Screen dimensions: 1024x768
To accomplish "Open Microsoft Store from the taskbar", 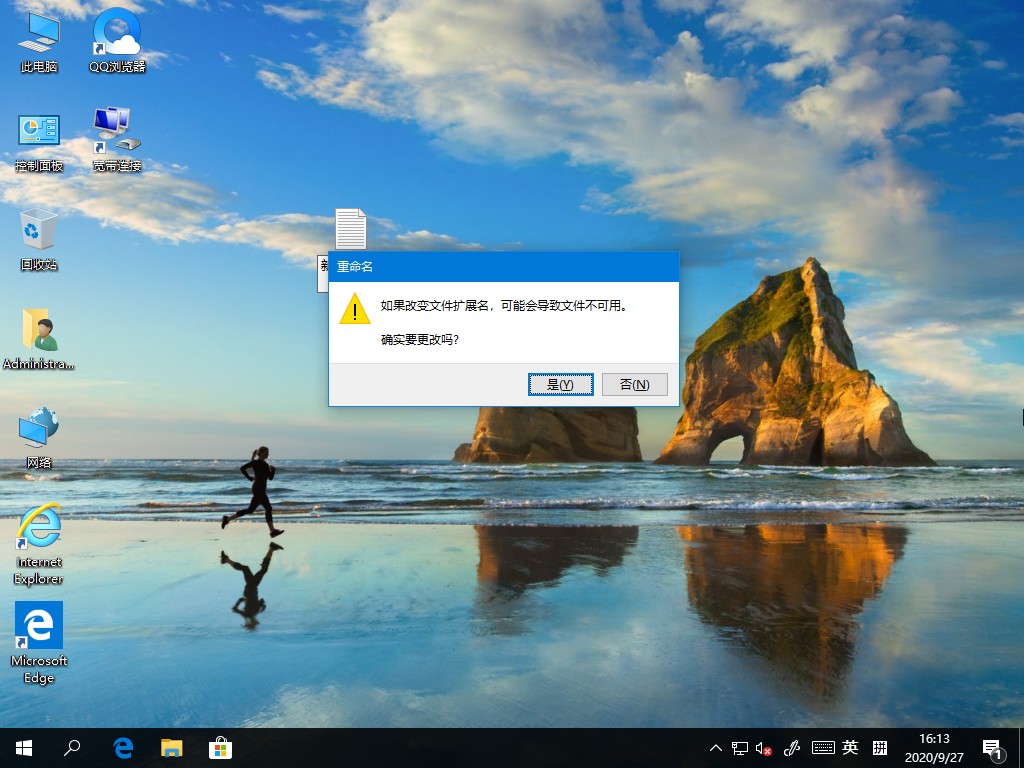I will (x=219, y=747).
